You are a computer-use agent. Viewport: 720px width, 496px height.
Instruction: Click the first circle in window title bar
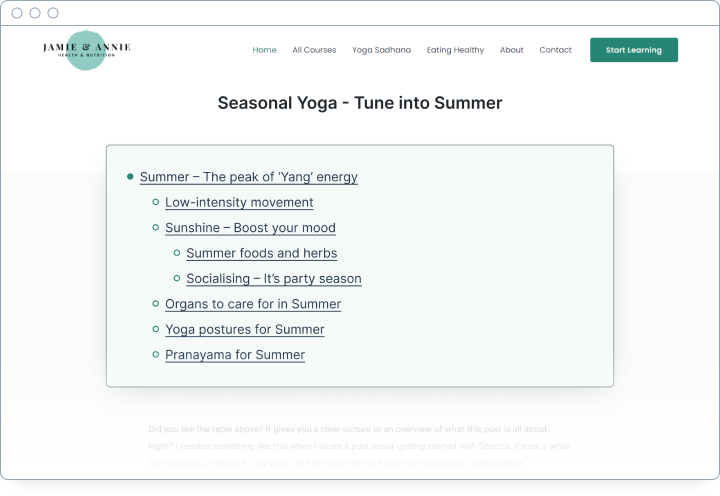(17, 13)
